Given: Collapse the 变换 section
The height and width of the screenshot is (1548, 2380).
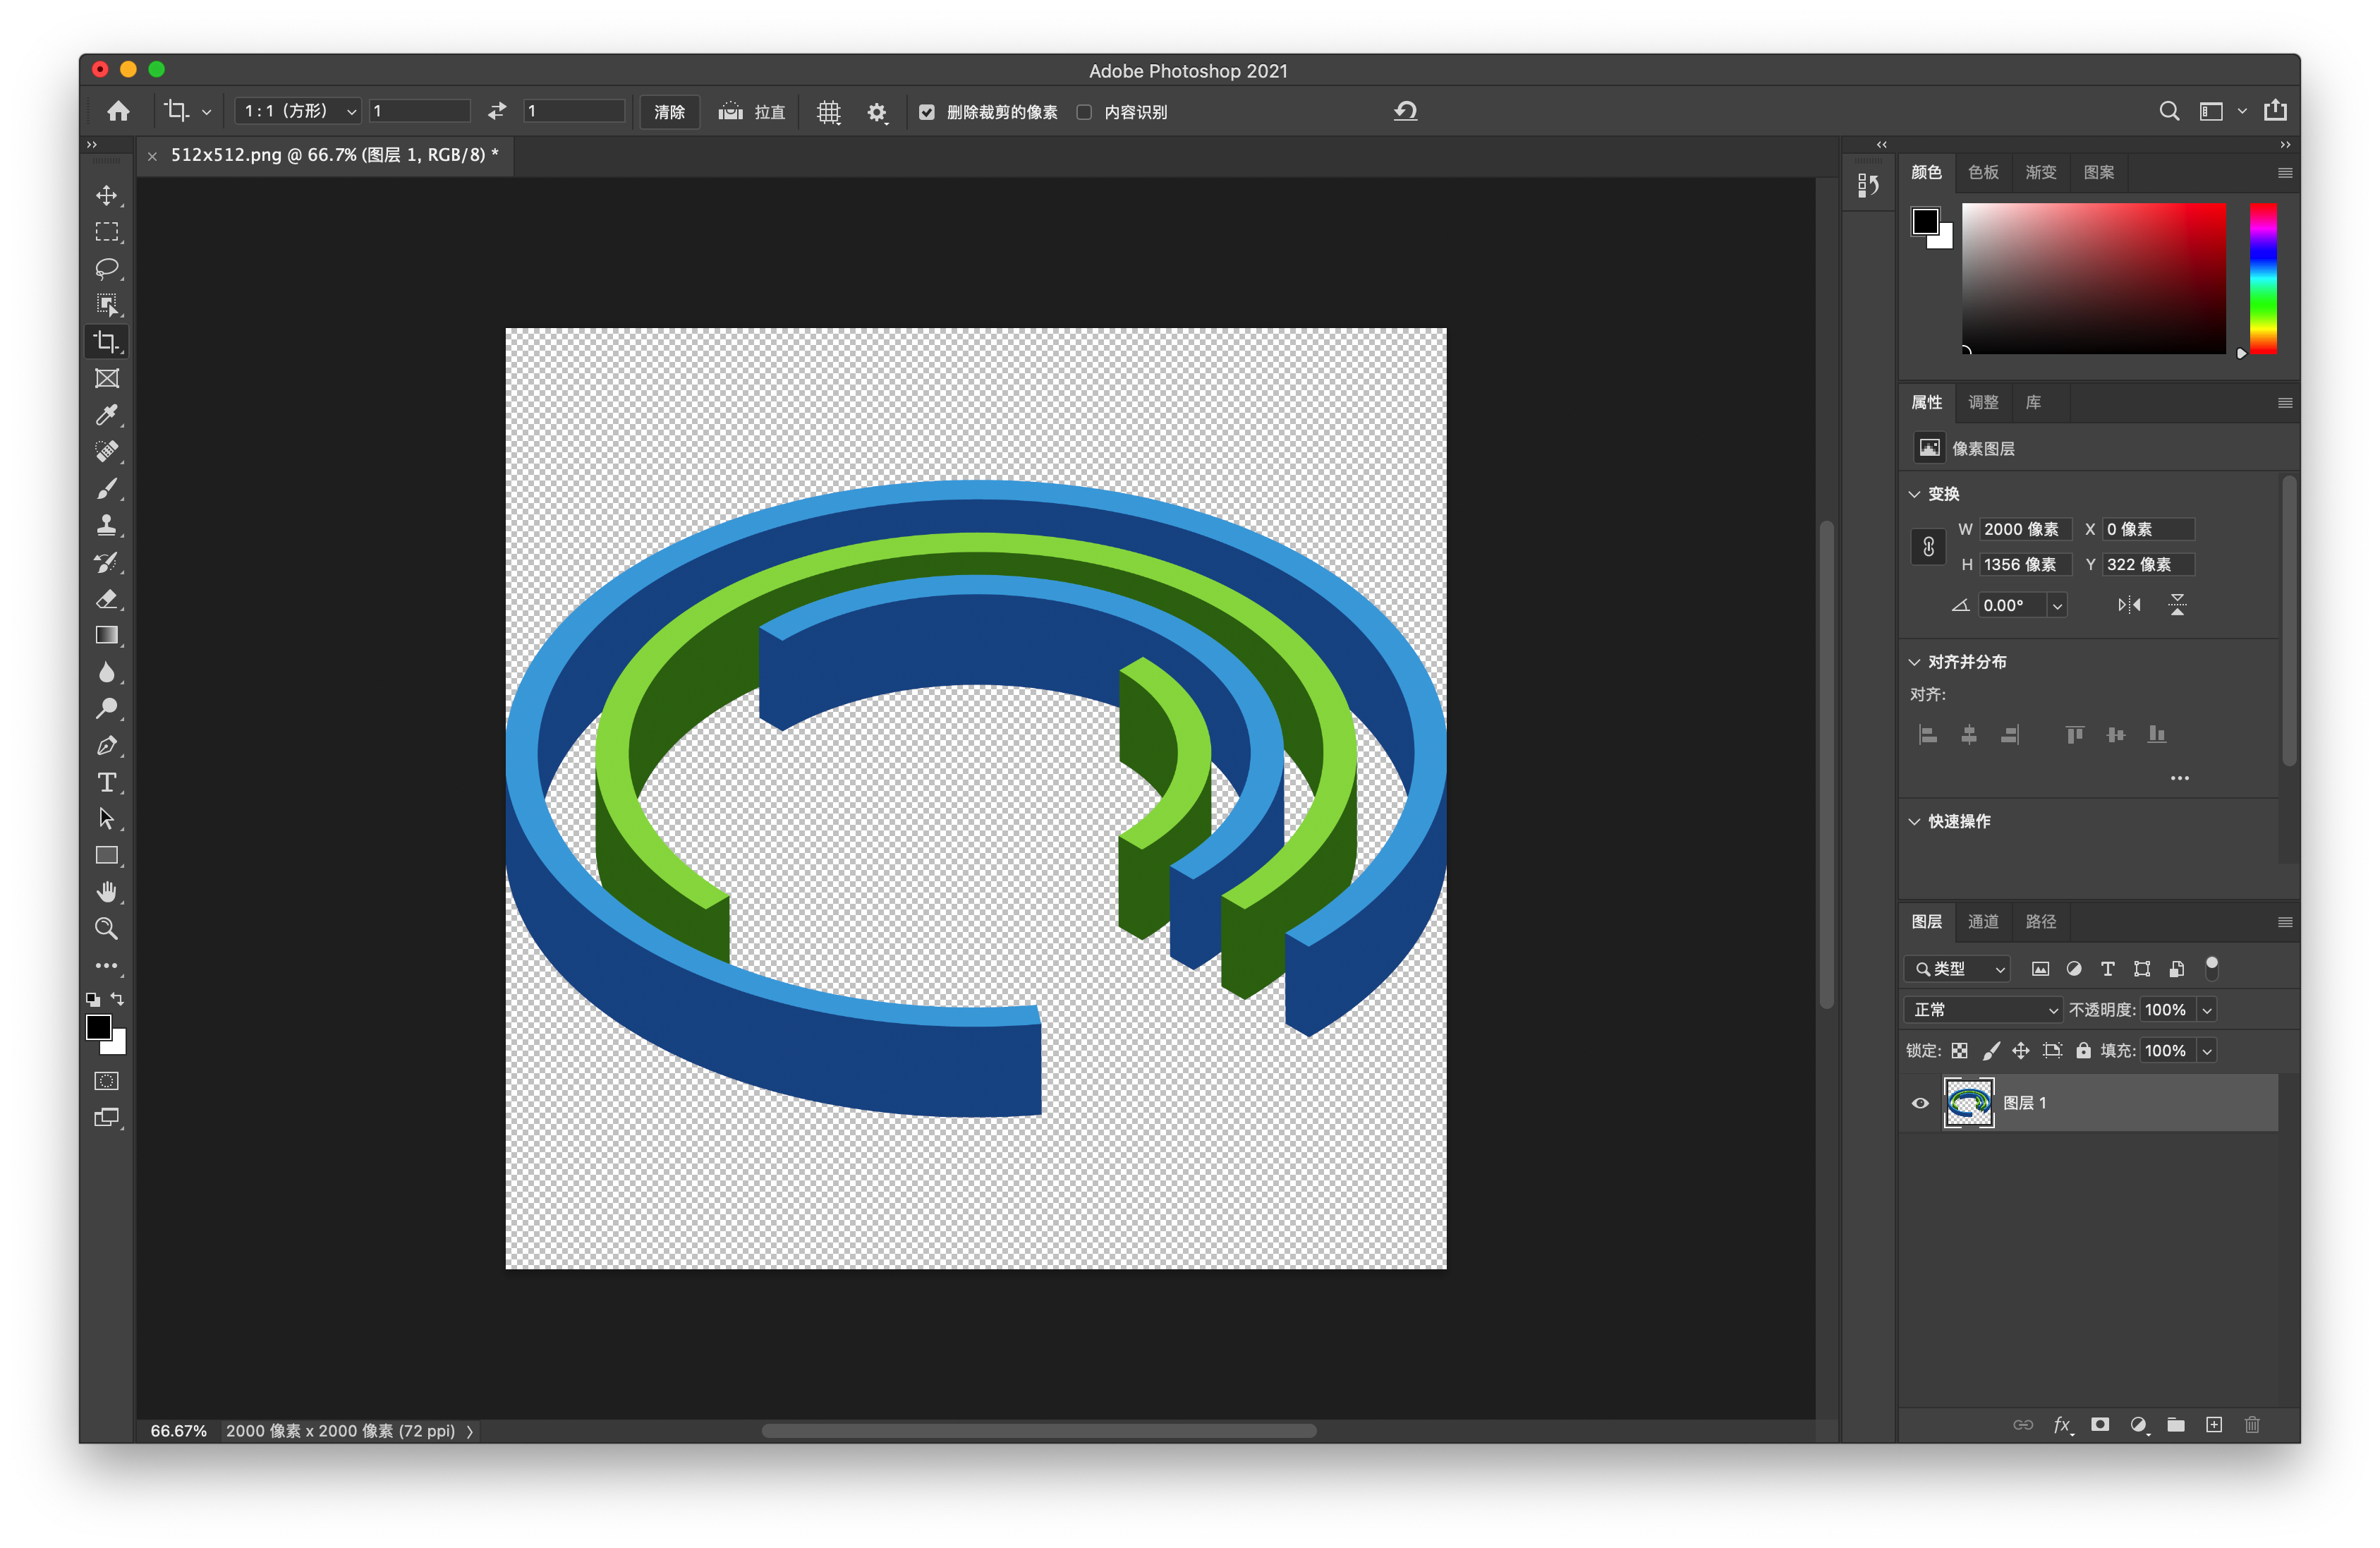Looking at the screenshot, I should click(1914, 494).
